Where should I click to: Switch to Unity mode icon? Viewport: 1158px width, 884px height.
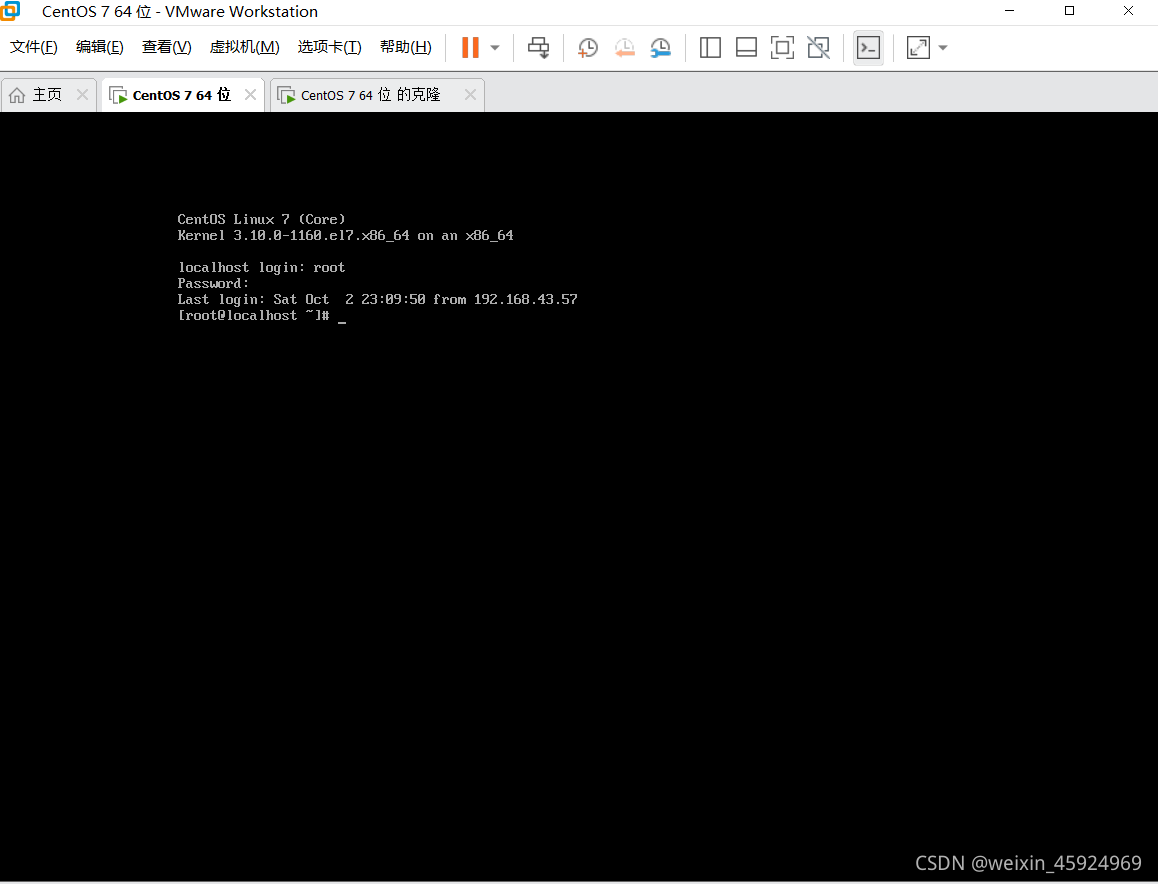coord(818,48)
